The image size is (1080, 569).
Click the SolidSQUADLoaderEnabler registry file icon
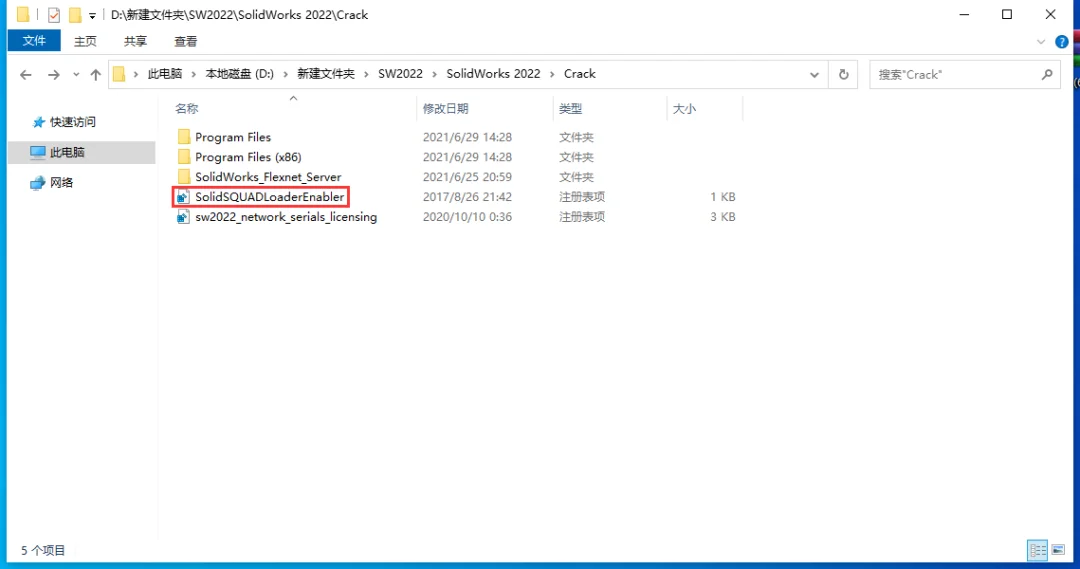[x=183, y=197]
